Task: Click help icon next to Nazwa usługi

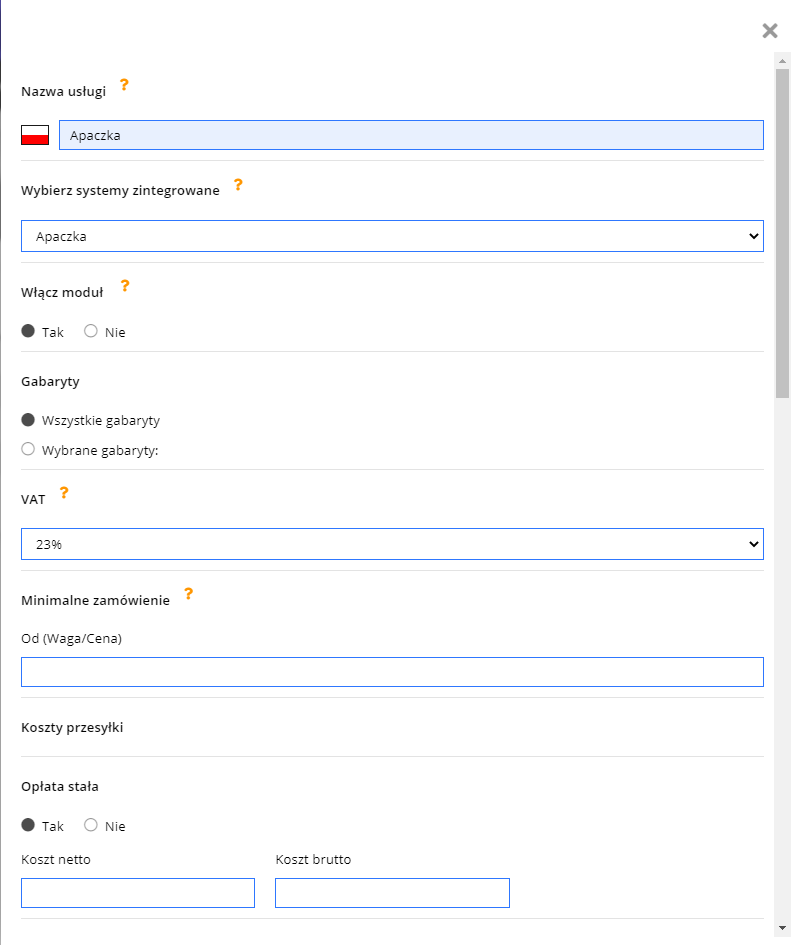Action: click(x=124, y=85)
